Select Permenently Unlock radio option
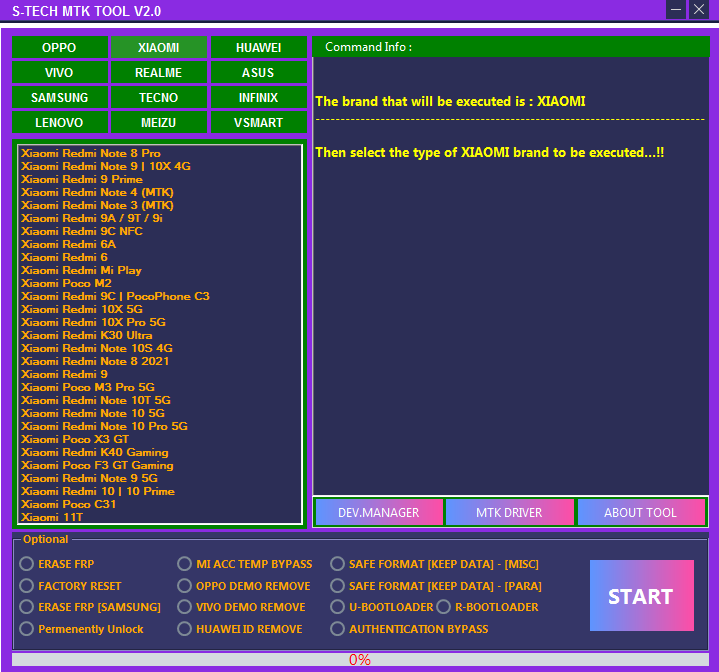The height and width of the screenshot is (672, 719). (81, 629)
